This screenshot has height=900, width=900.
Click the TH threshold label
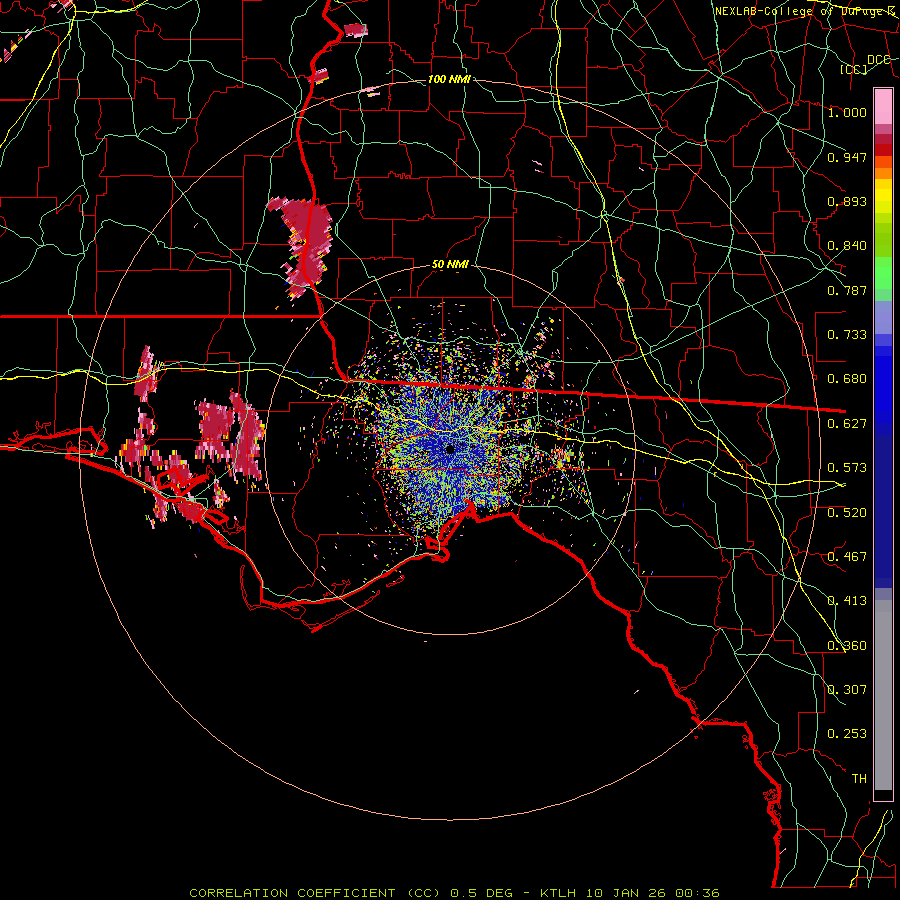[x=859, y=779]
